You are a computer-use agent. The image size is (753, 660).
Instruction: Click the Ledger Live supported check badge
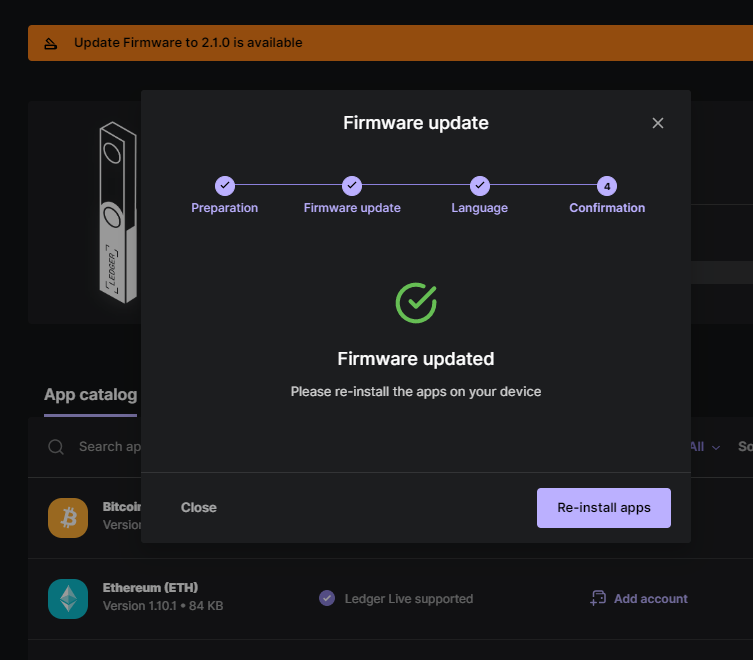(x=327, y=598)
